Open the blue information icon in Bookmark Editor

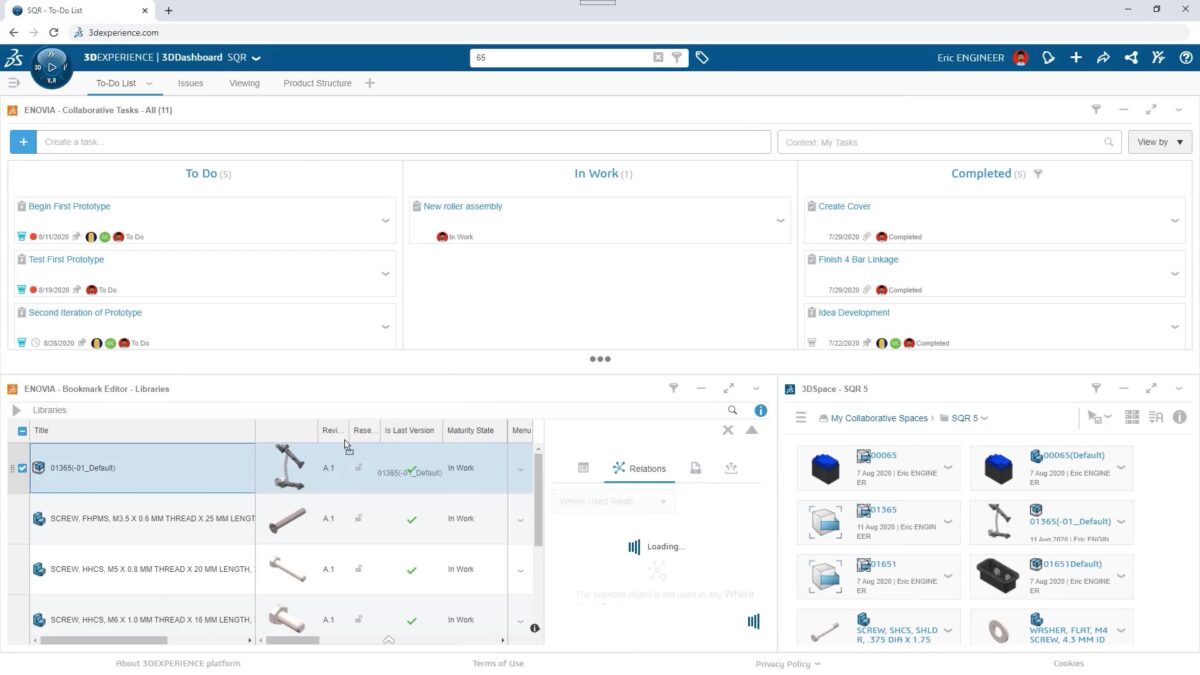point(761,410)
